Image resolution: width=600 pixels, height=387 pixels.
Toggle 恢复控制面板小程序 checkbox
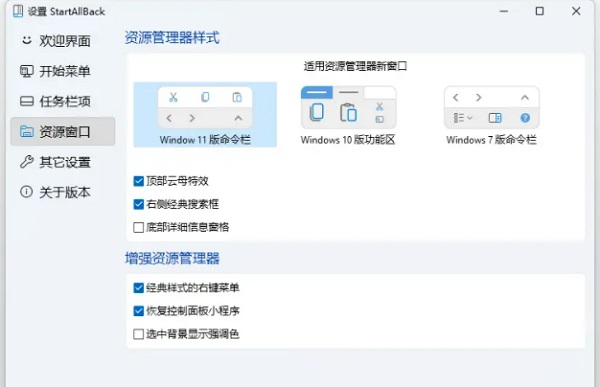(x=139, y=311)
